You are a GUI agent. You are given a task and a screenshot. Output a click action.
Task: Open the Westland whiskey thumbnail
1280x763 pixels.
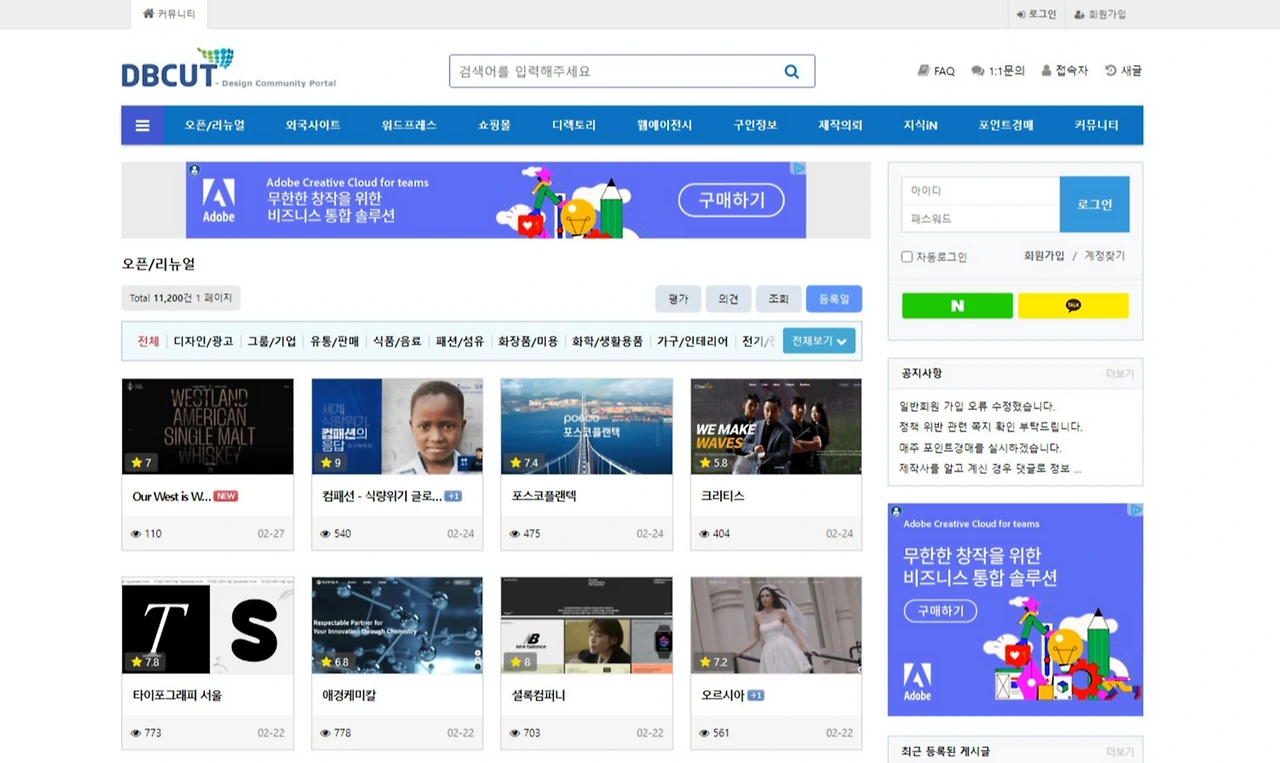[208, 426]
